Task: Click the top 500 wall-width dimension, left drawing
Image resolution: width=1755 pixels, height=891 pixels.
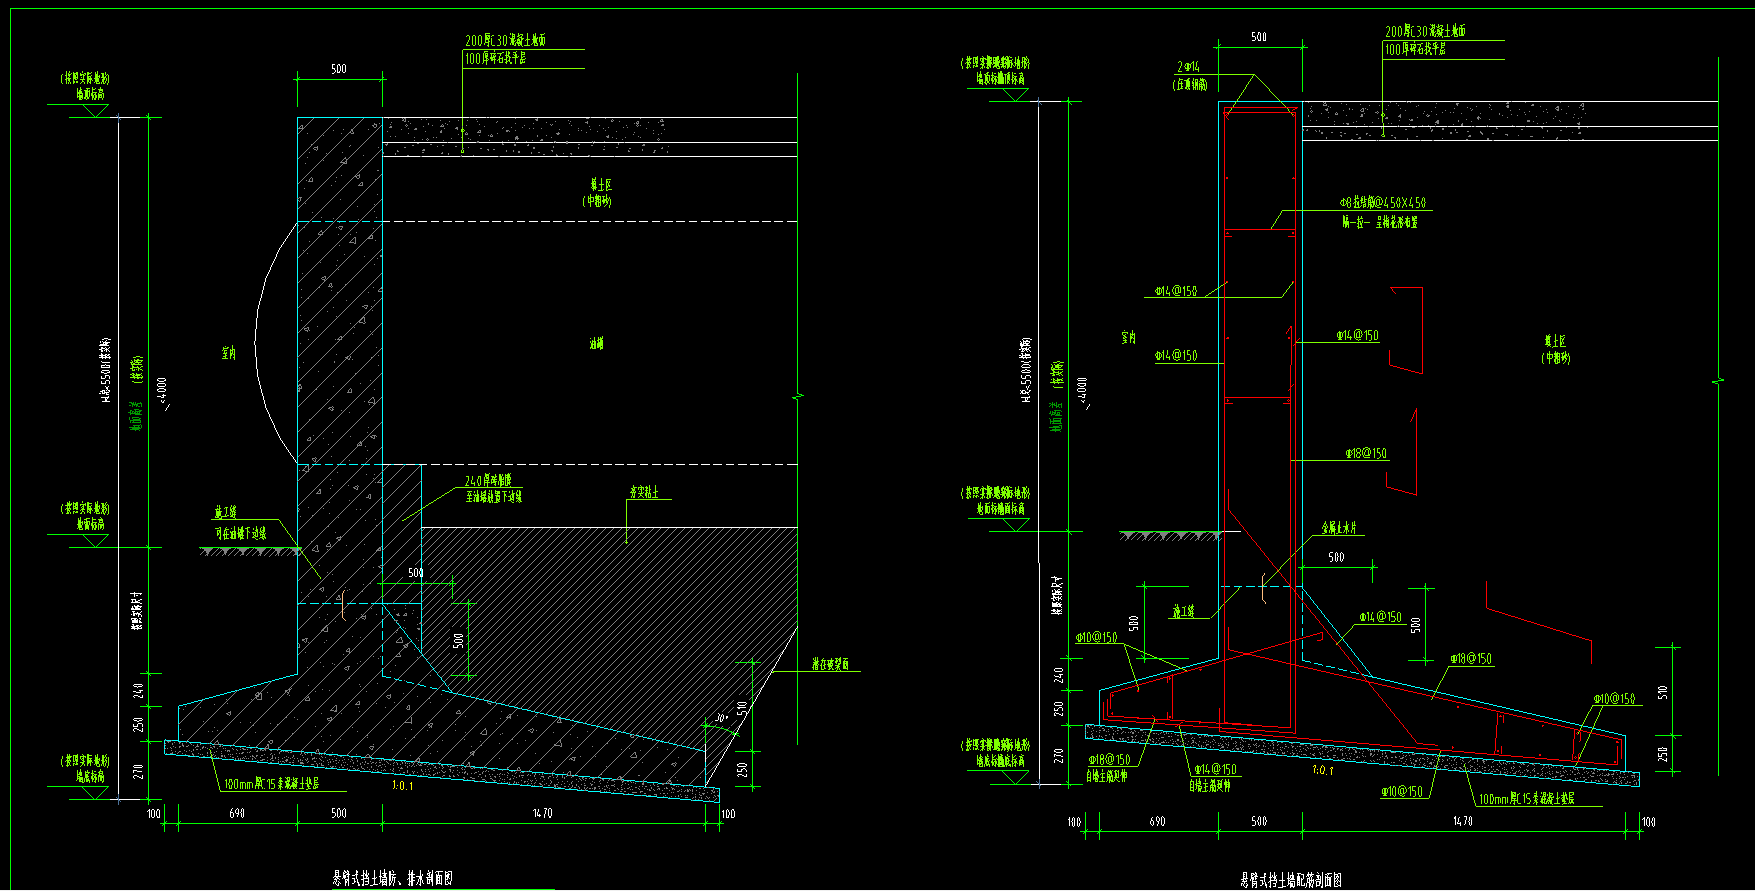Action: (339, 69)
